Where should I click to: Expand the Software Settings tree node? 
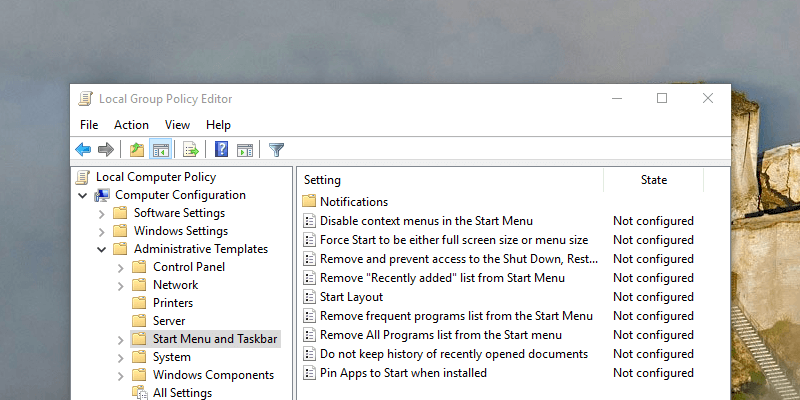(101, 213)
